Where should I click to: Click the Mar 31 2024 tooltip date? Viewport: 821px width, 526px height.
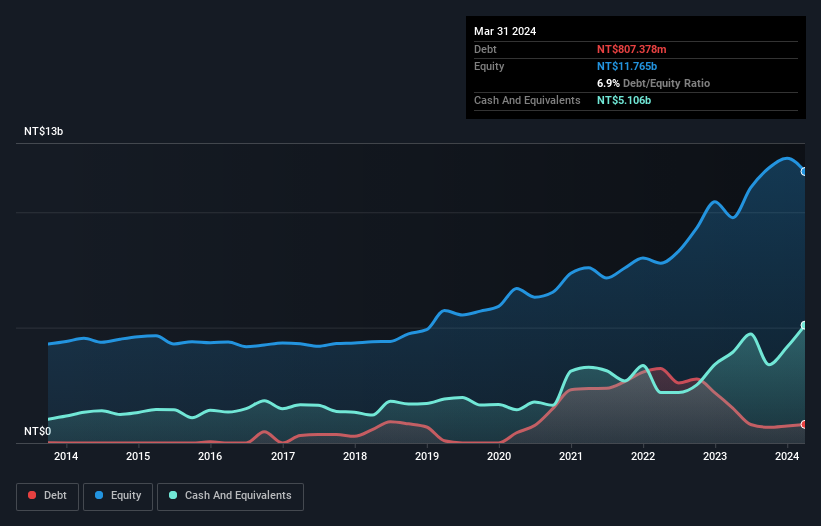(505, 31)
